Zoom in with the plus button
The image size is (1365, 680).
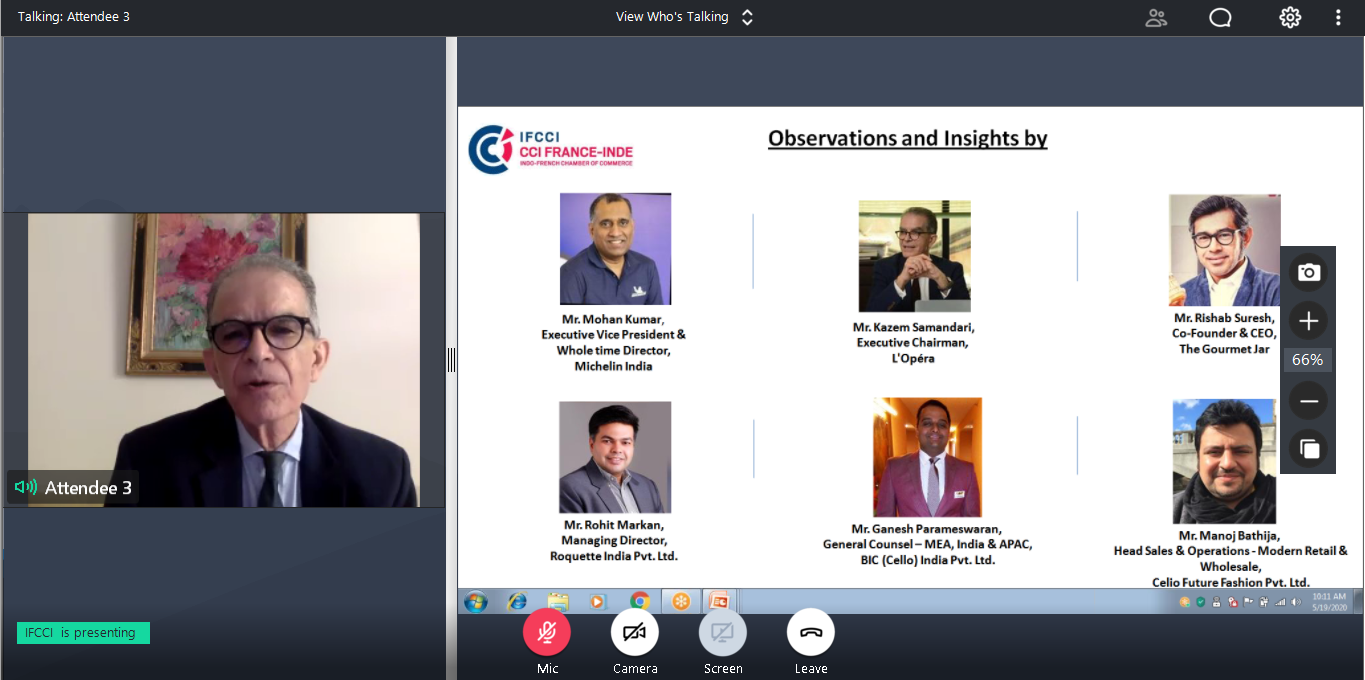click(x=1308, y=321)
